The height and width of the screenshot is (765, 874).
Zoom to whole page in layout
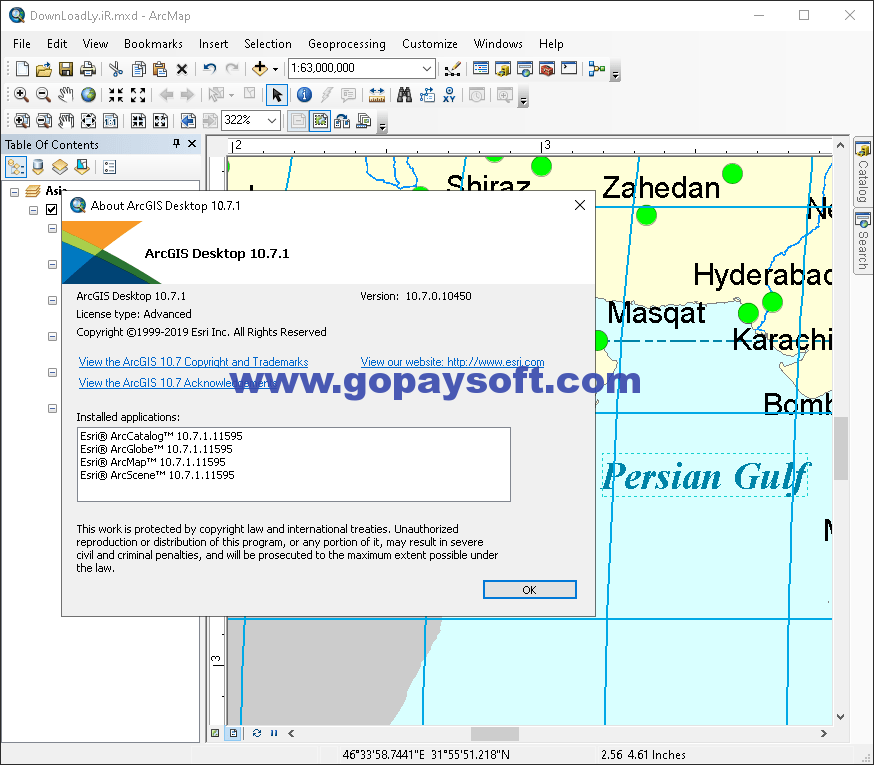[x=88, y=120]
